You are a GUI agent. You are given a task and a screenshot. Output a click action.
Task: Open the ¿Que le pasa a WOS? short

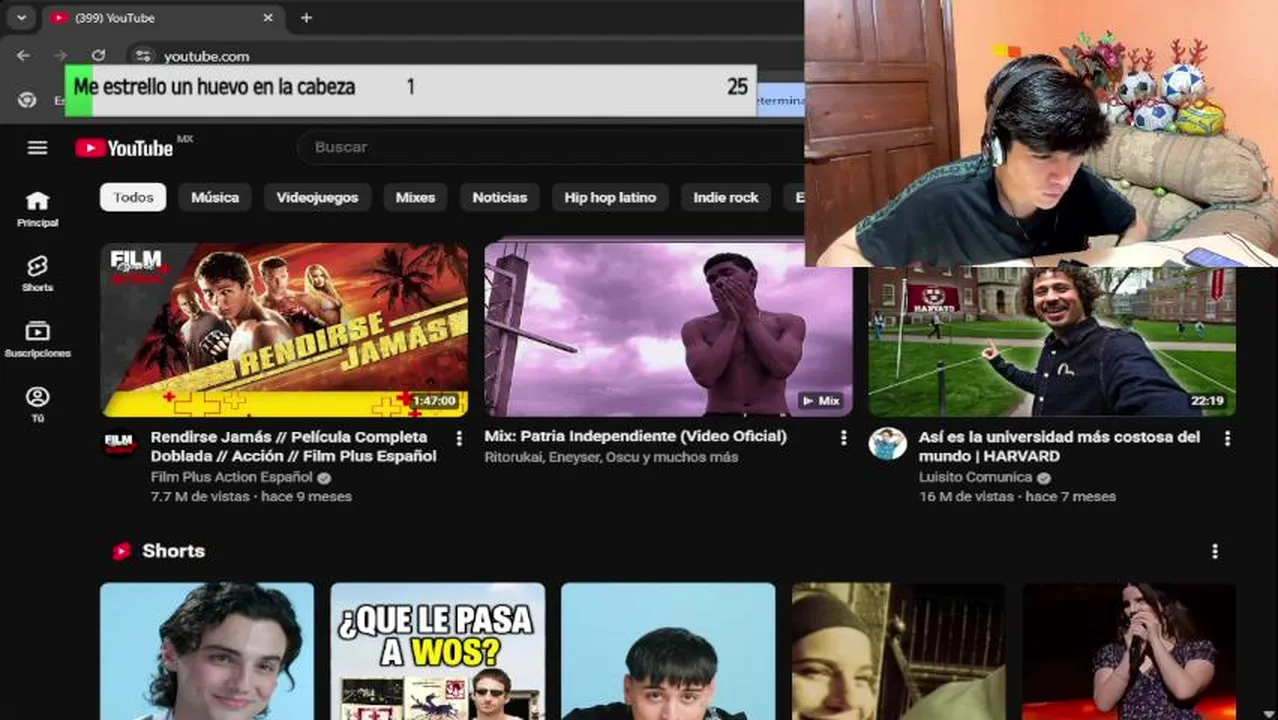438,651
